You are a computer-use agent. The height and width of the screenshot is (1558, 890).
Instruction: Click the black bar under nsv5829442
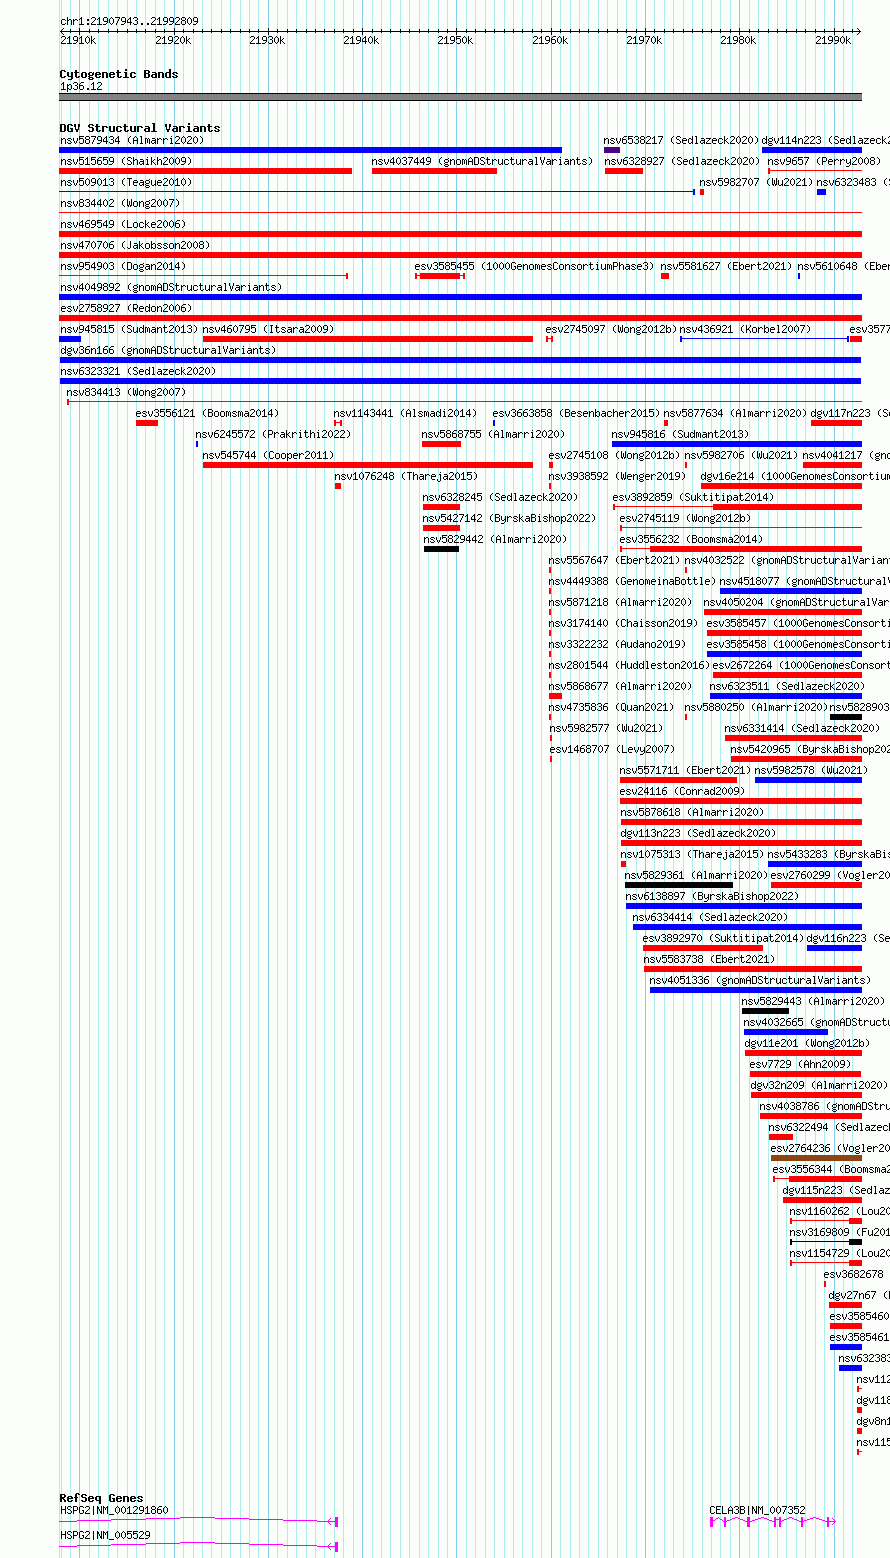[x=441, y=549]
